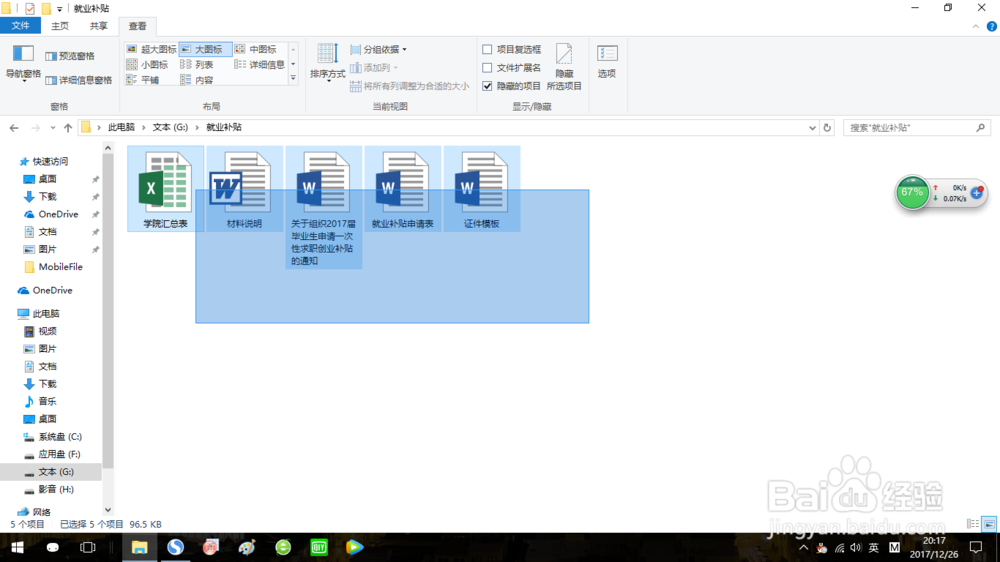Click 此电脑 in the address breadcrumb
Viewport: 1000px width, 562px height.
pos(121,127)
